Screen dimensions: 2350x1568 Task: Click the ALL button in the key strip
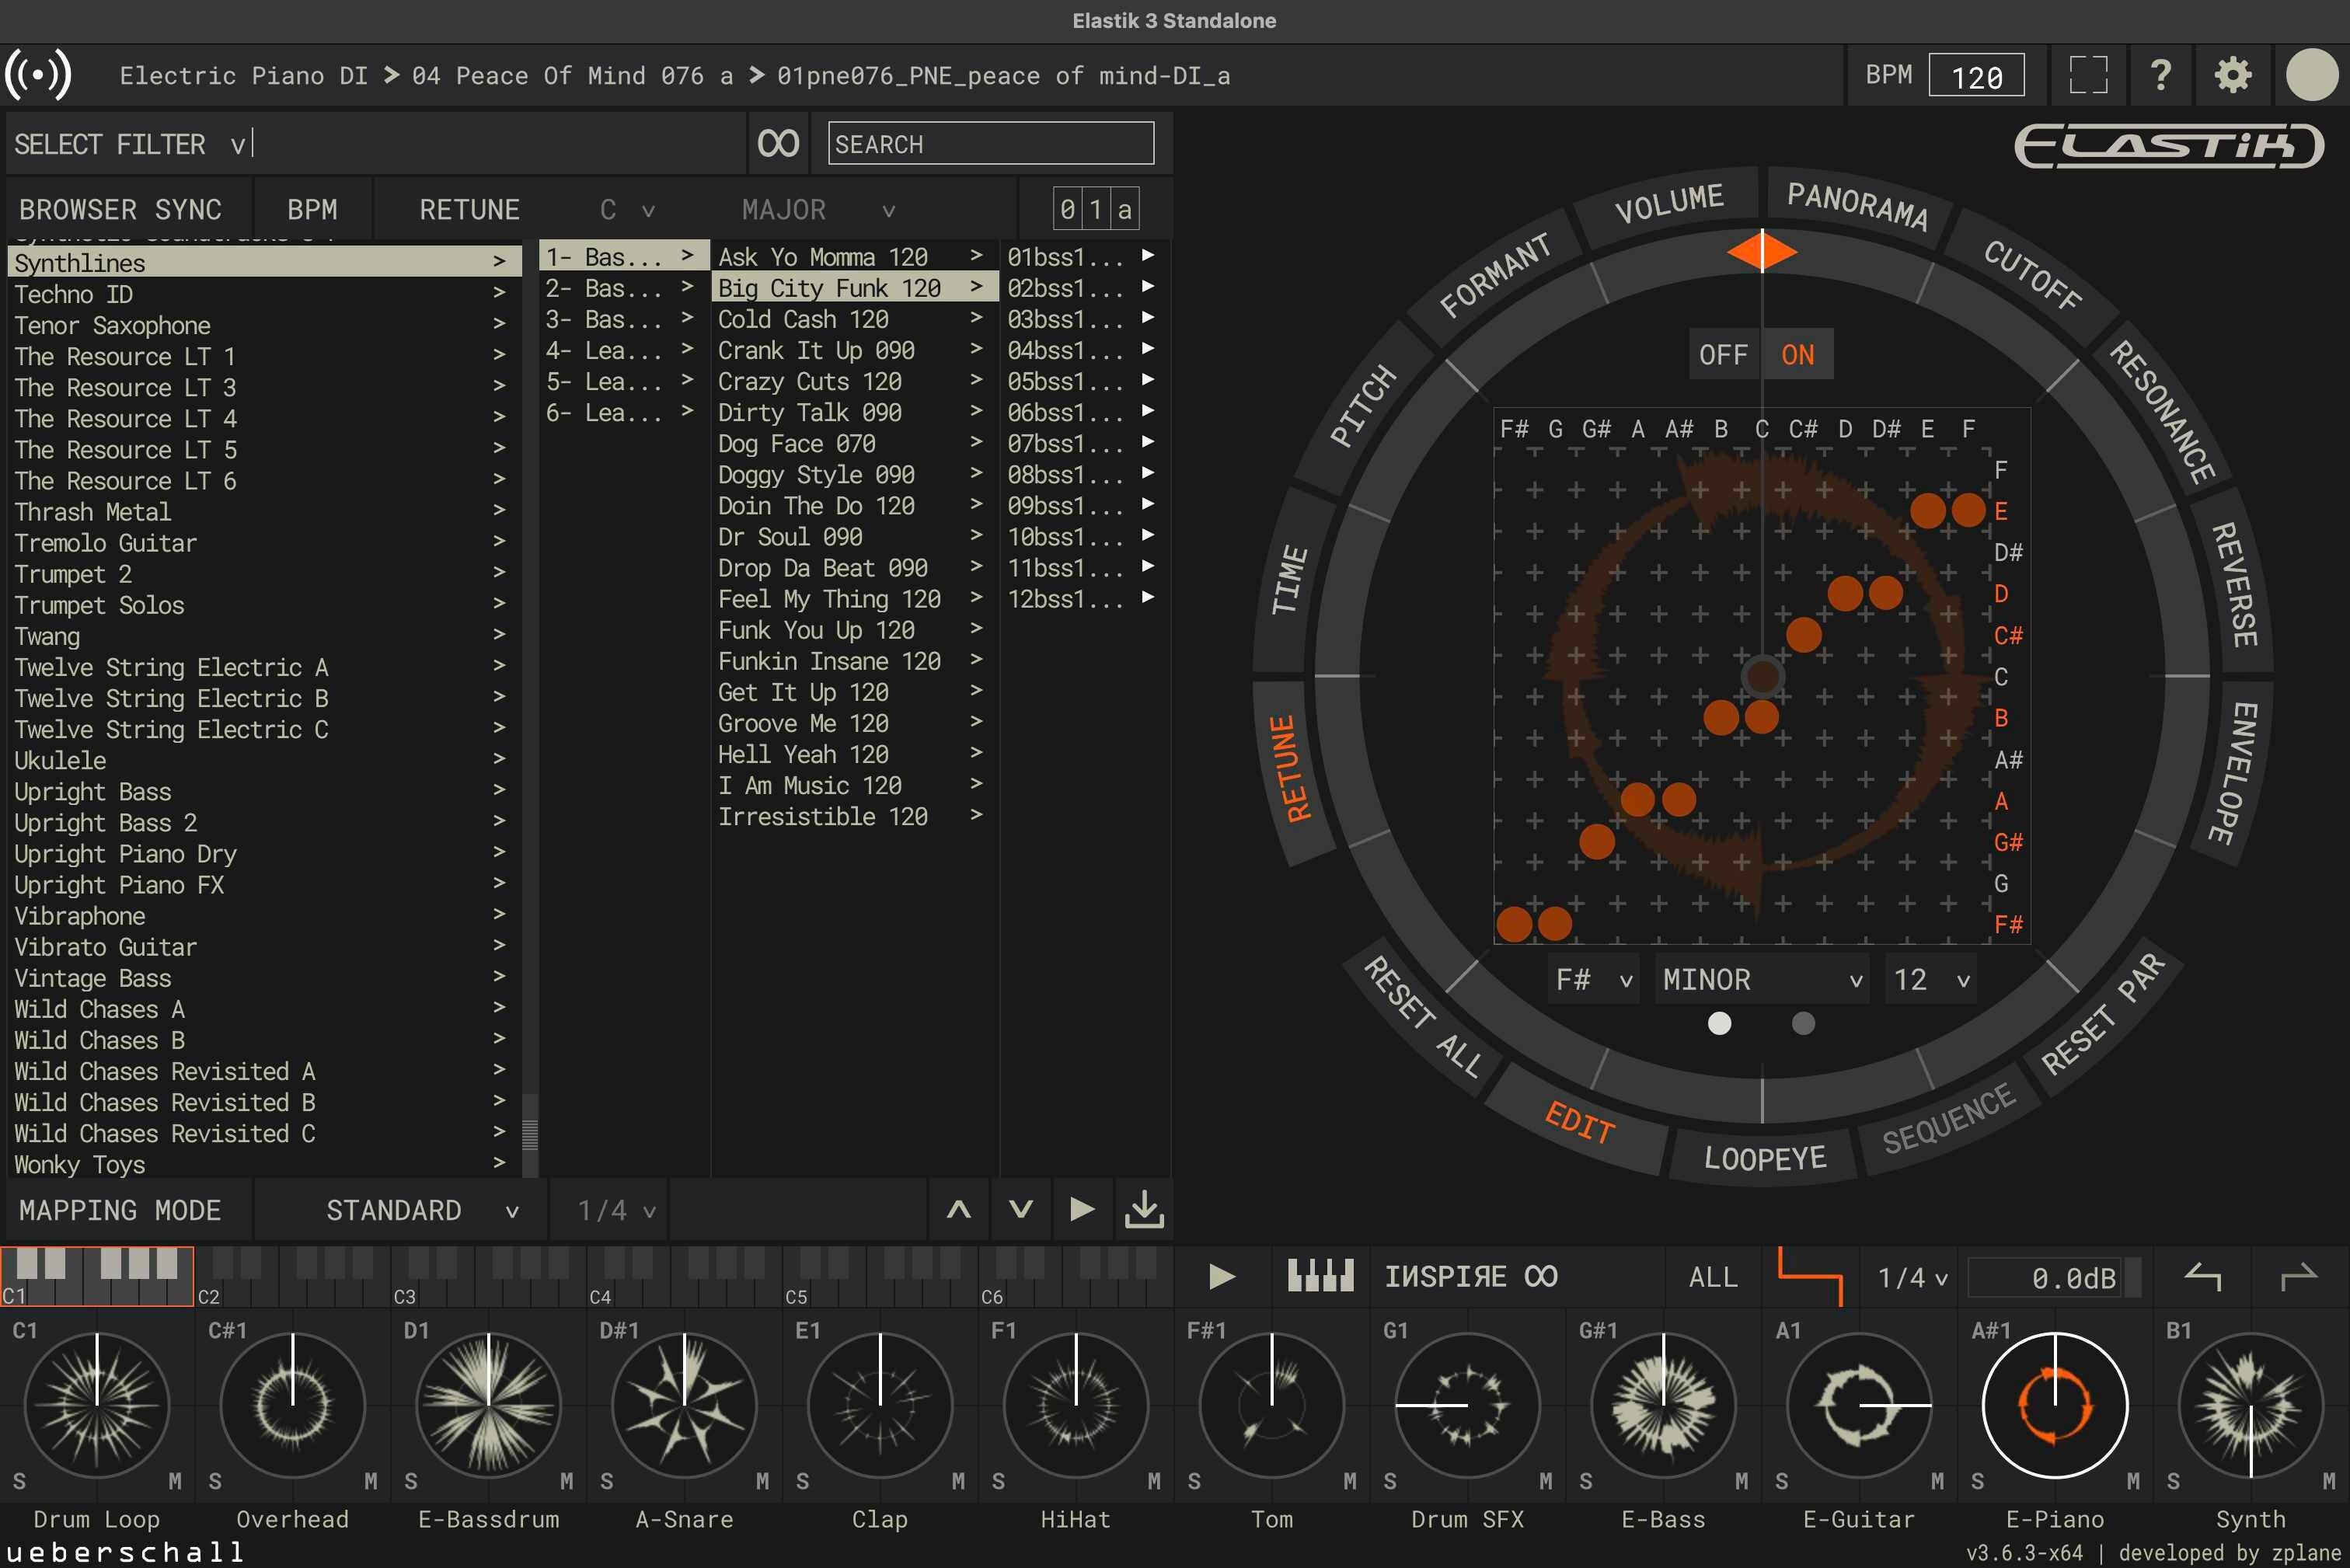(1713, 1277)
